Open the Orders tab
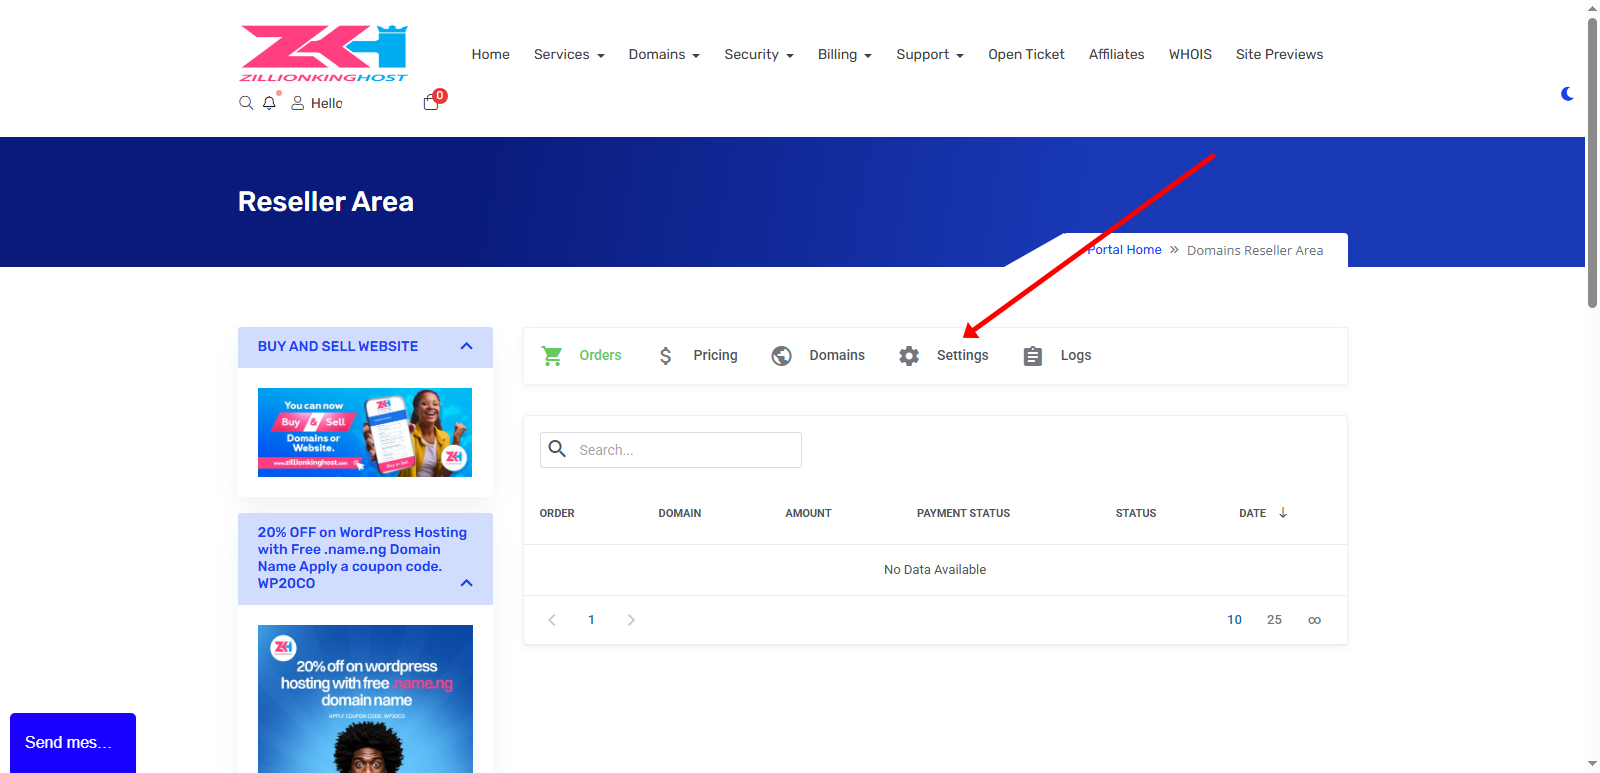This screenshot has height=773, width=1600. pos(582,356)
